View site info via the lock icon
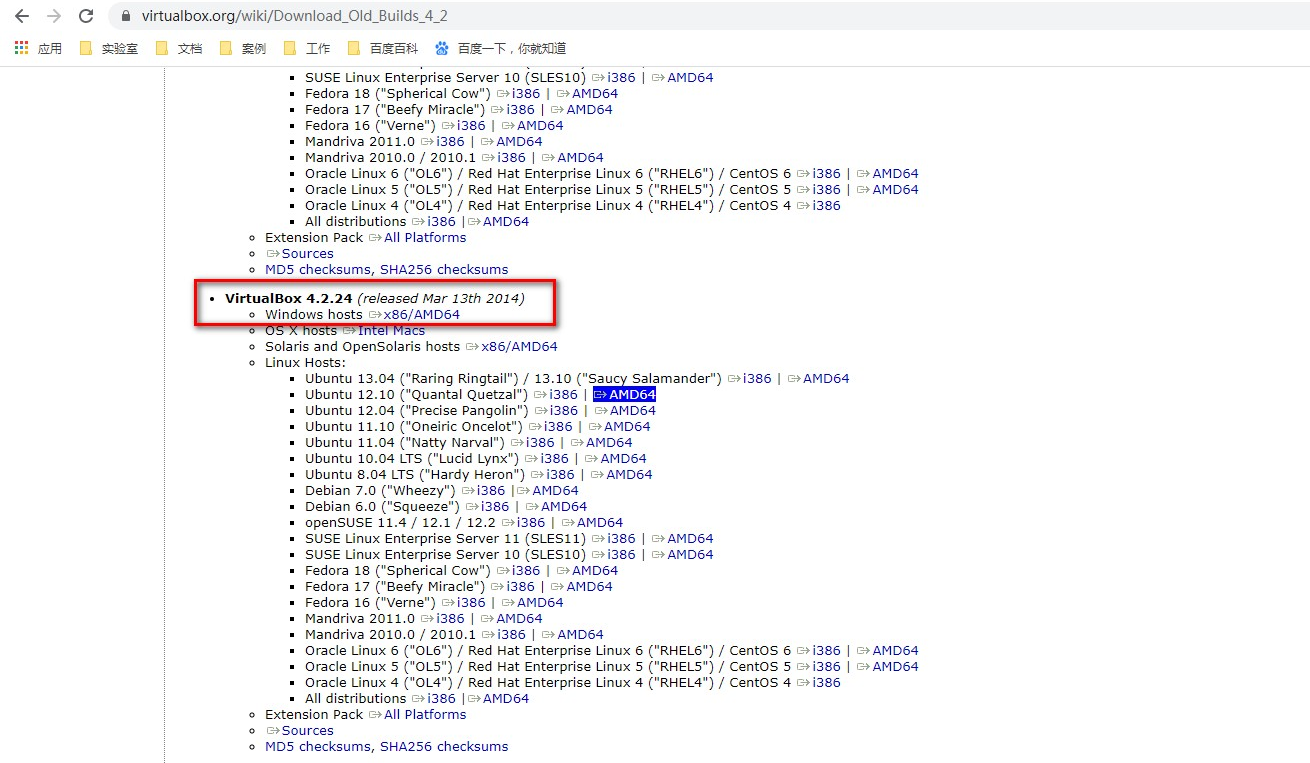The height and width of the screenshot is (763, 1310). 125,17
